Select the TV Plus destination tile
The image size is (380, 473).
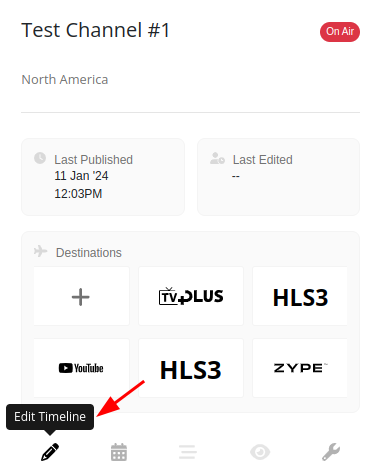(191, 296)
